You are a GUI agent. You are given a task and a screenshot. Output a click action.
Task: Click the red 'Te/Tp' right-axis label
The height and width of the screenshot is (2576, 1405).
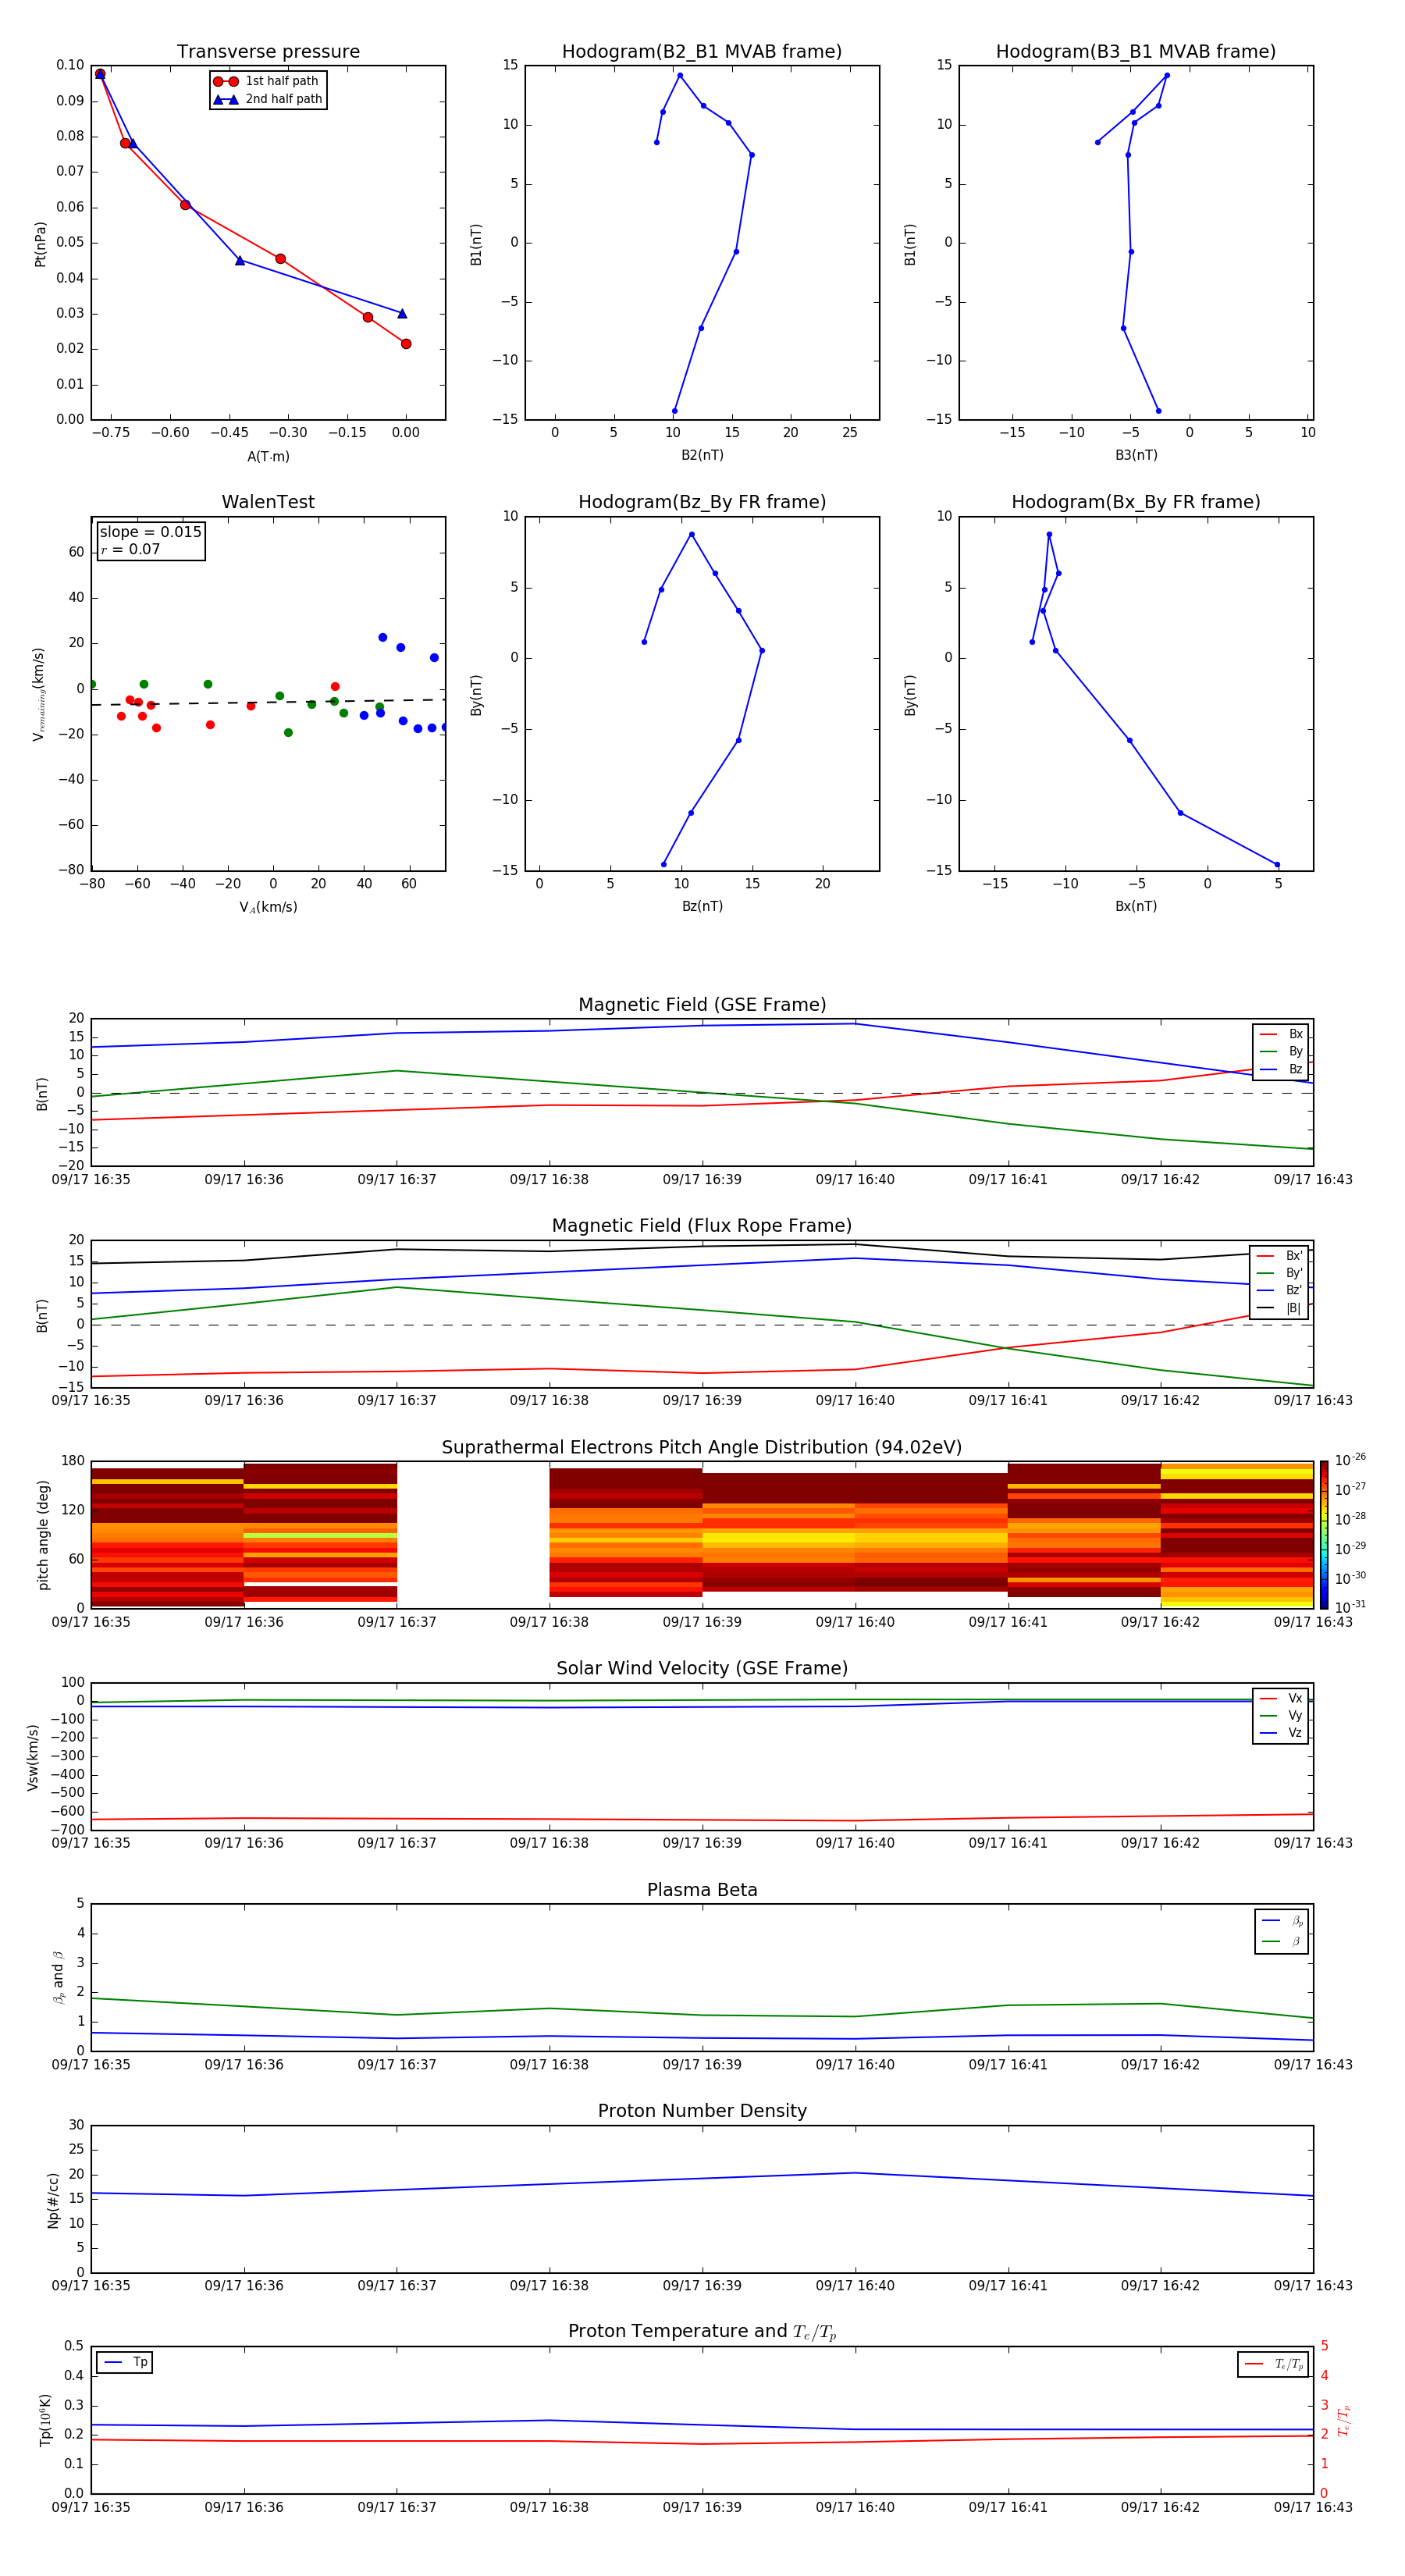click(1345, 2420)
